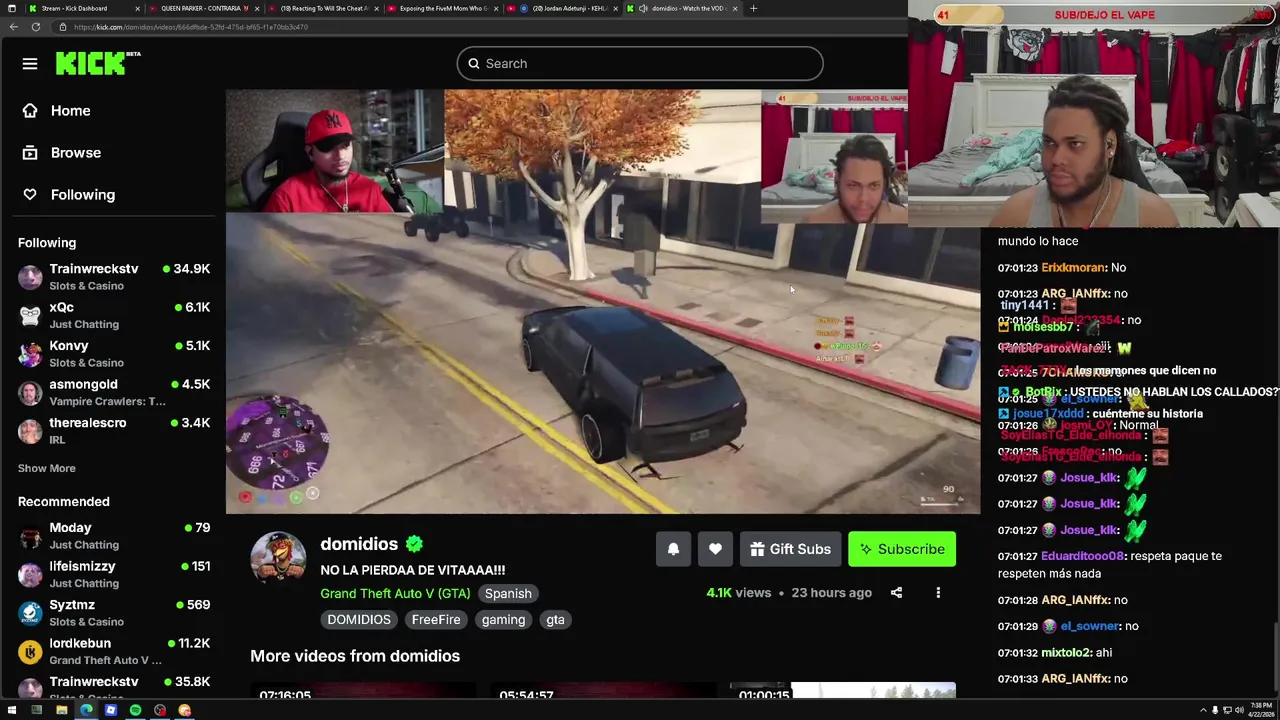Click the share icon
This screenshot has width=1280, height=720.
click(x=896, y=593)
